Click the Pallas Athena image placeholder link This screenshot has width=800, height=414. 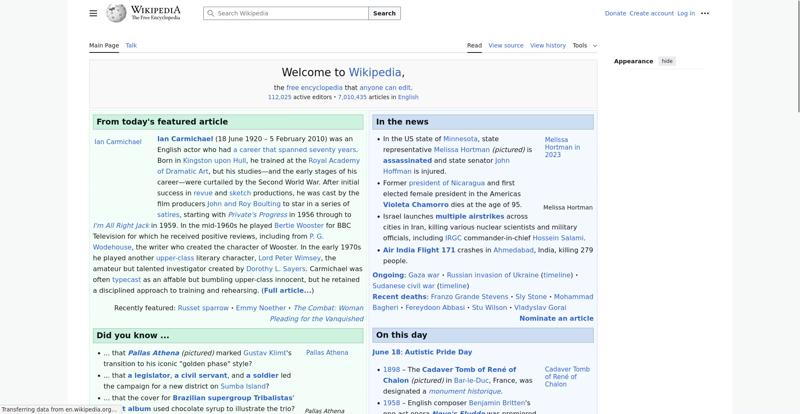click(x=327, y=353)
